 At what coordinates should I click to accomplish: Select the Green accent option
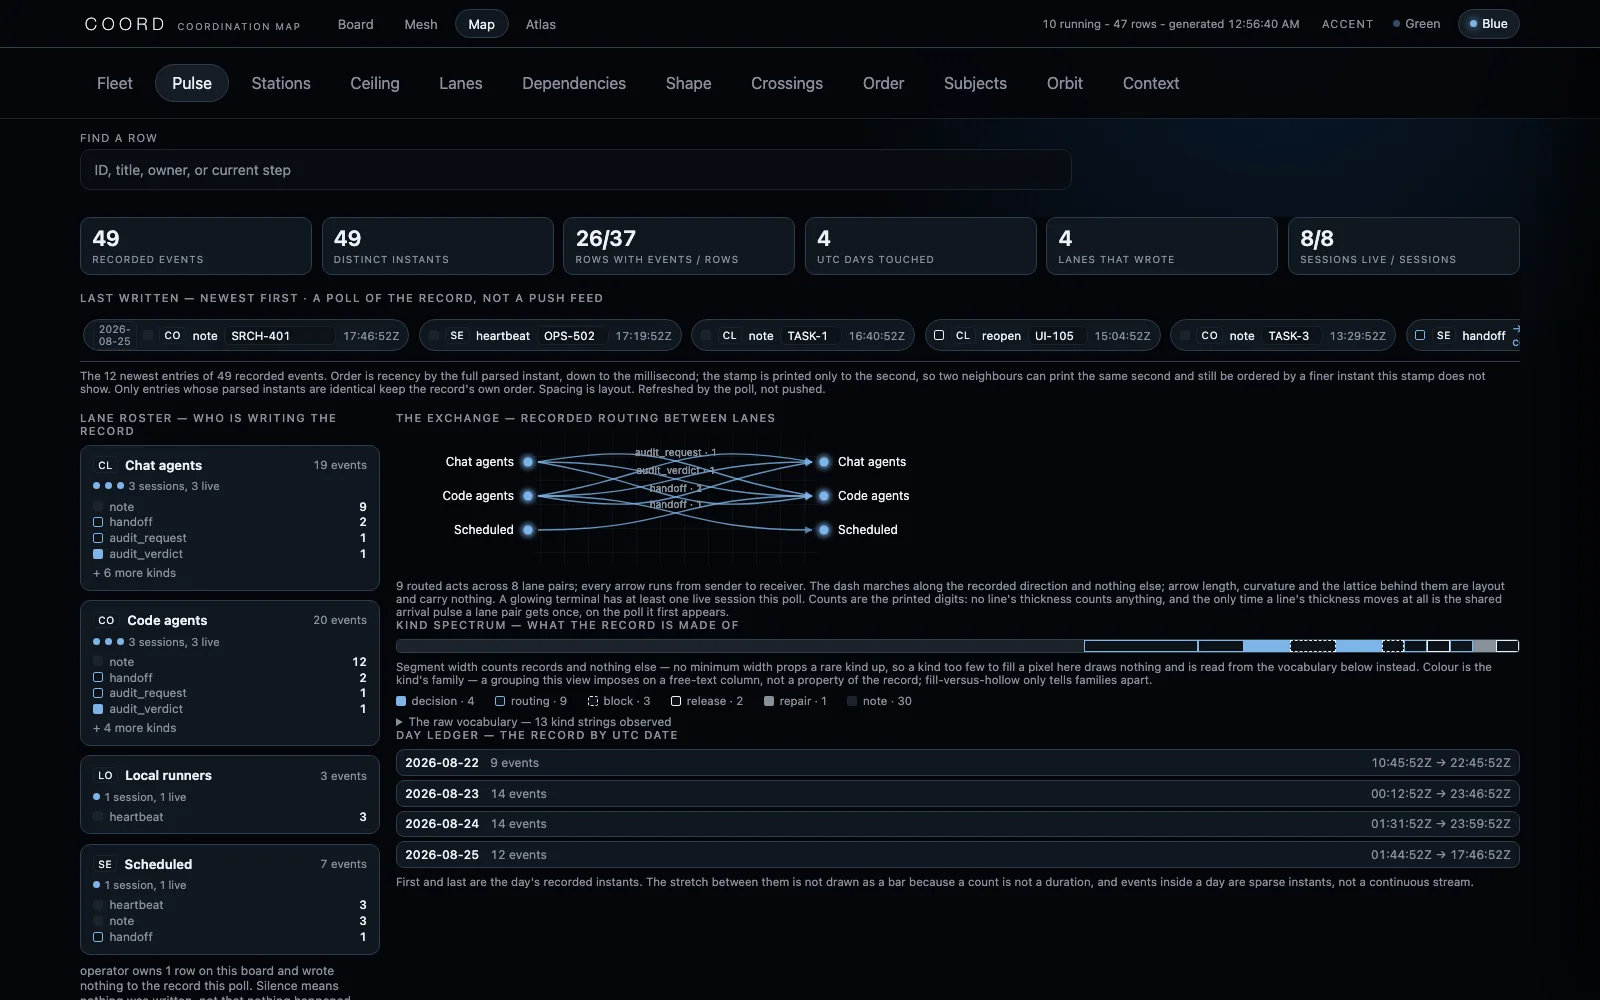1416,24
